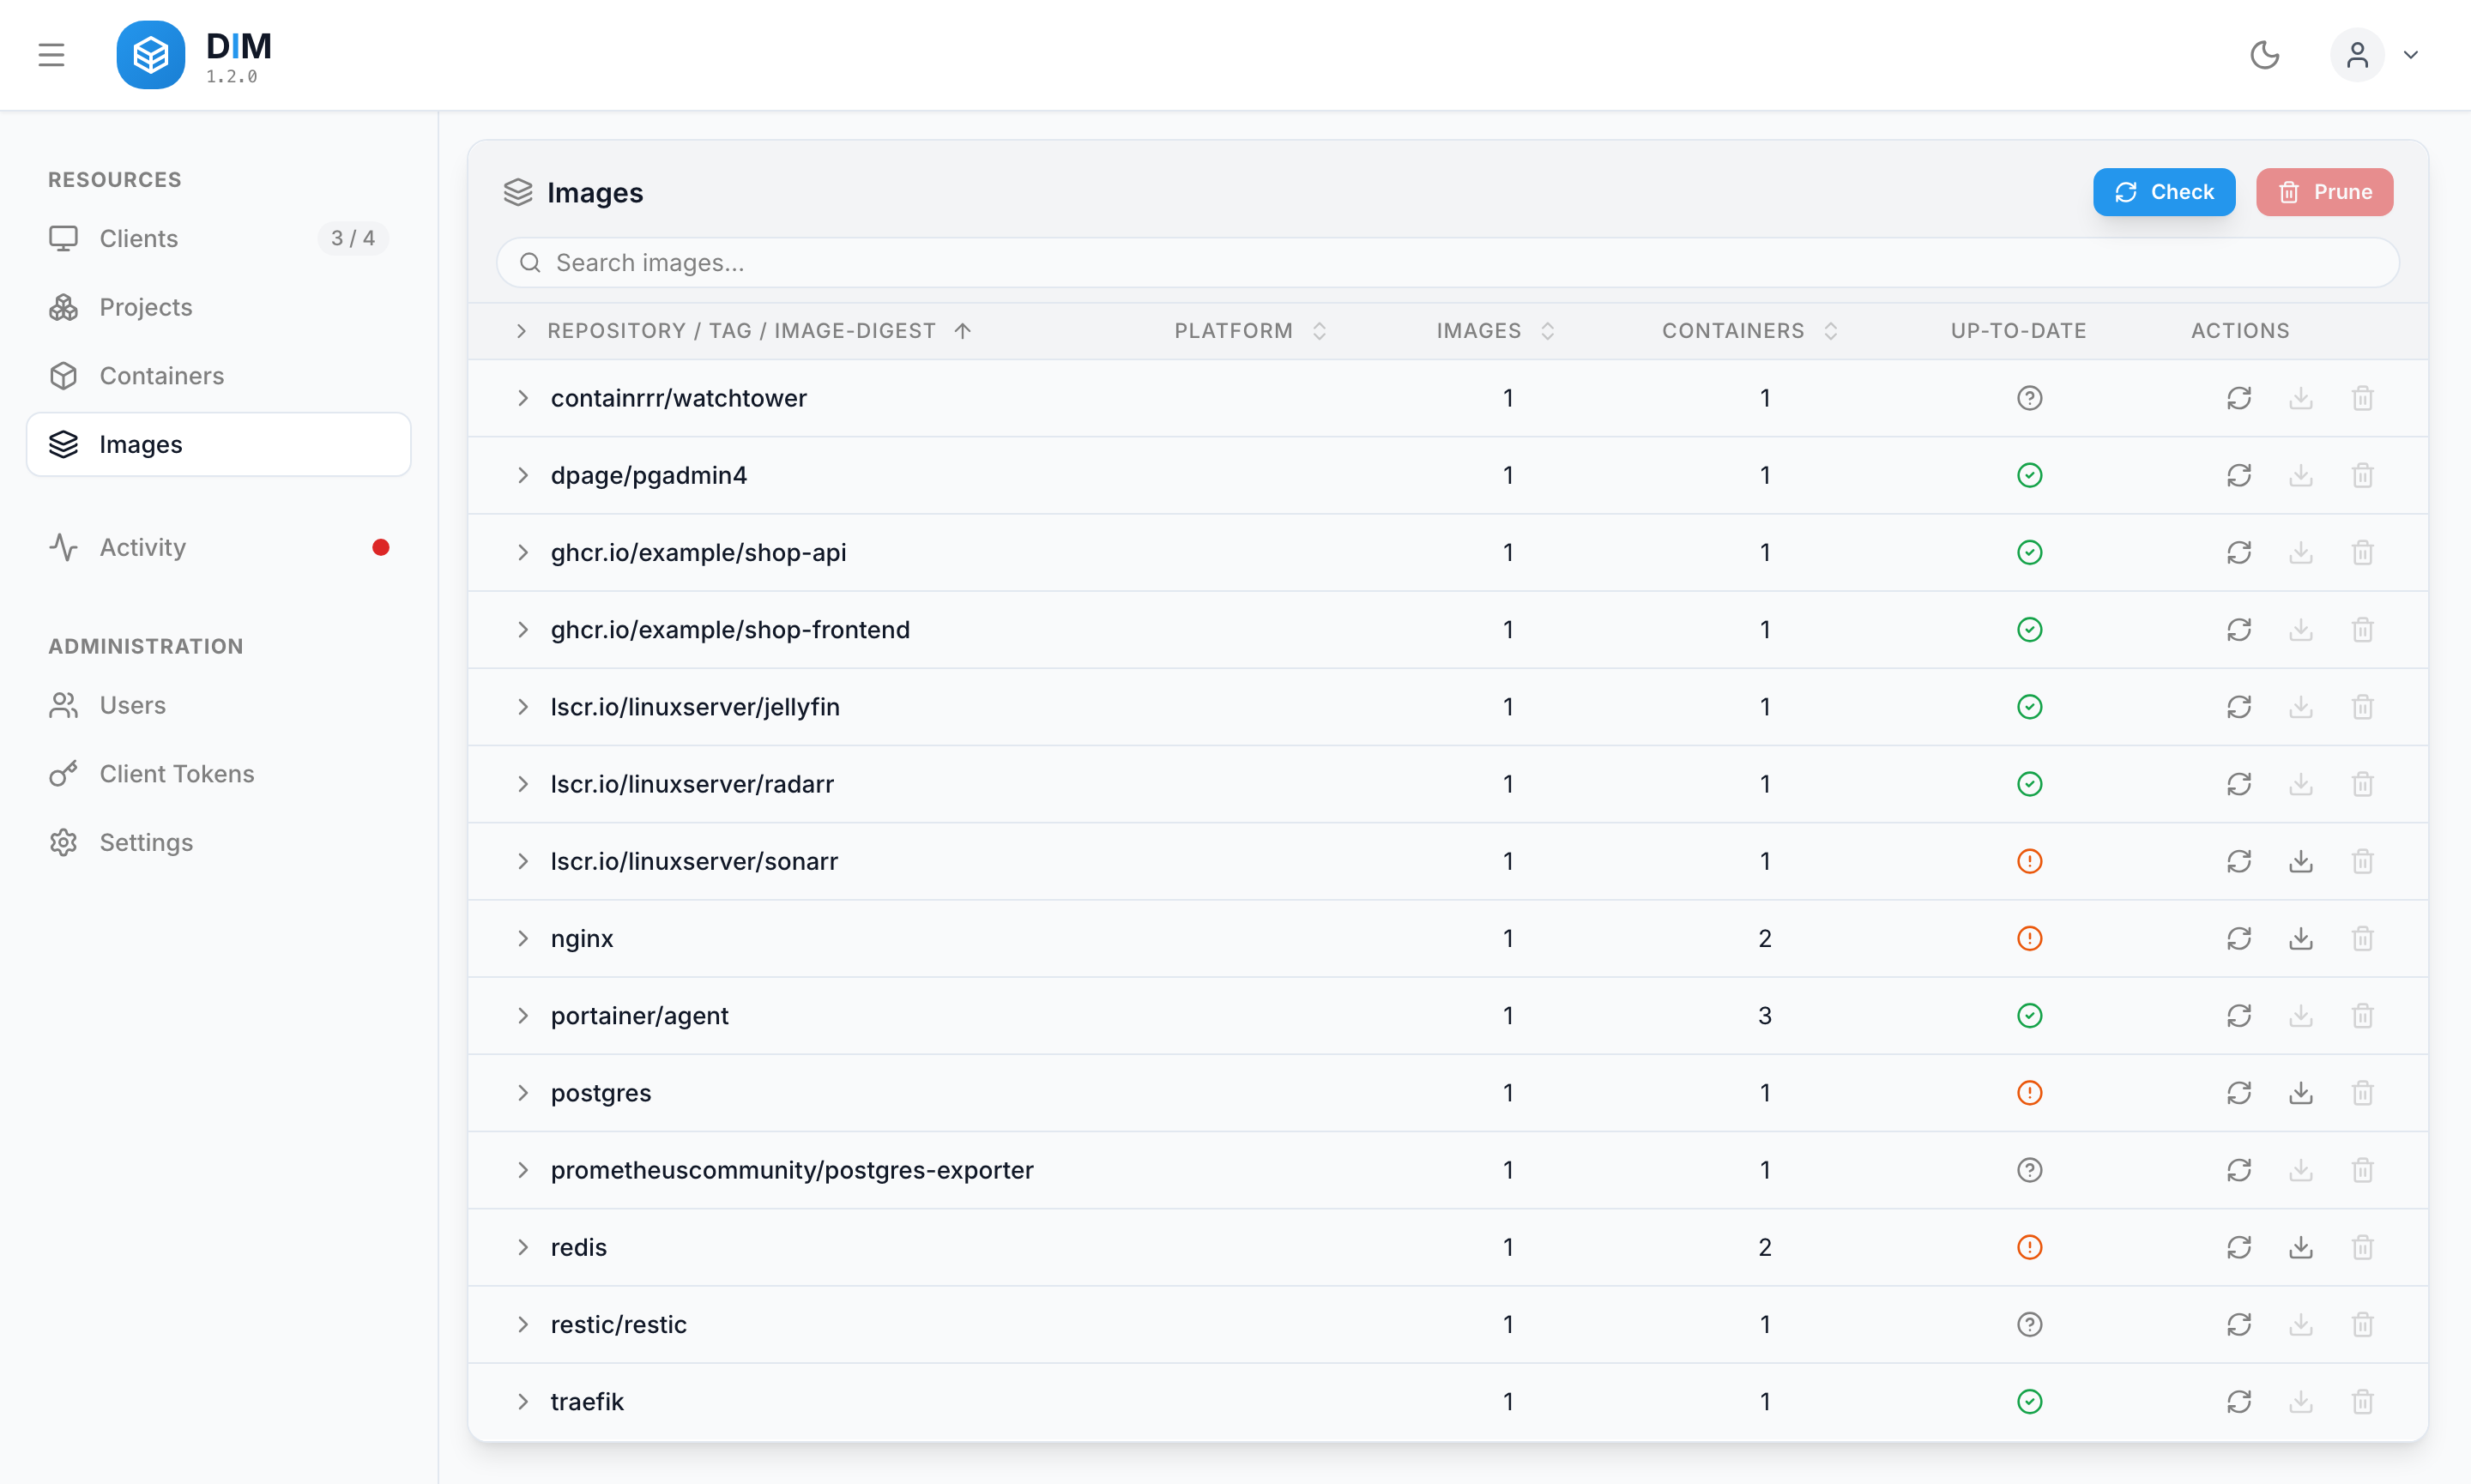Screen dimensions: 2471x1484
Task: Switch to dark mode moon icon
Action: point(2264,55)
